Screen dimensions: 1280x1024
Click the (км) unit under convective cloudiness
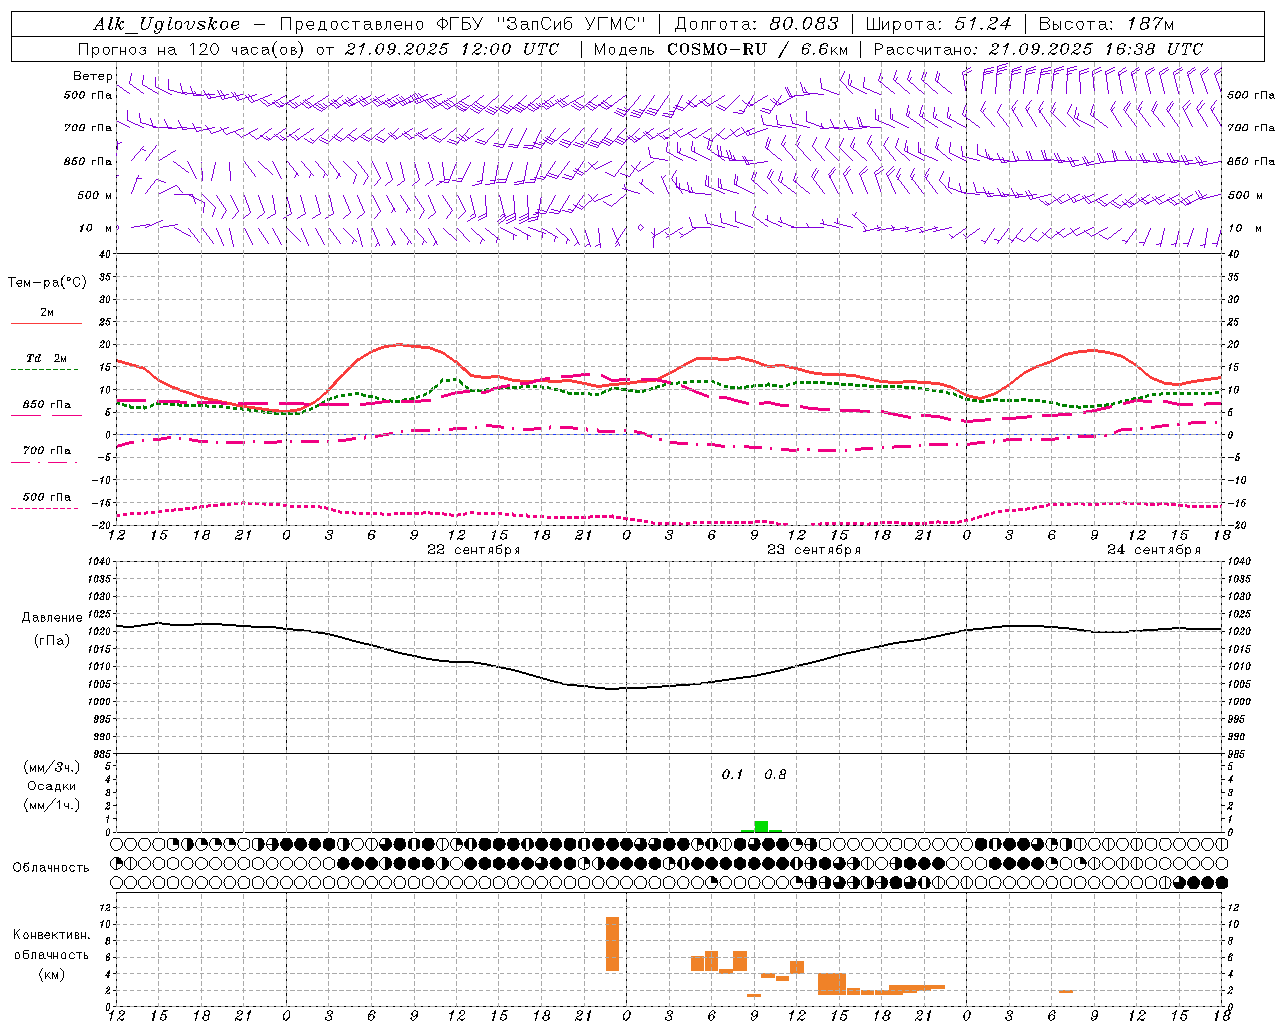pyautogui.click(x=52, y=974)
